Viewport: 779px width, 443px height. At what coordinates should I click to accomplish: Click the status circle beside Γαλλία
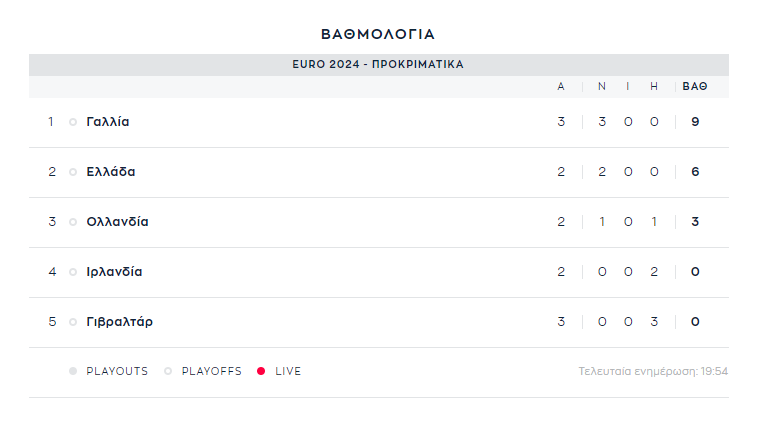pyautogui.click(x=73, y=122)
